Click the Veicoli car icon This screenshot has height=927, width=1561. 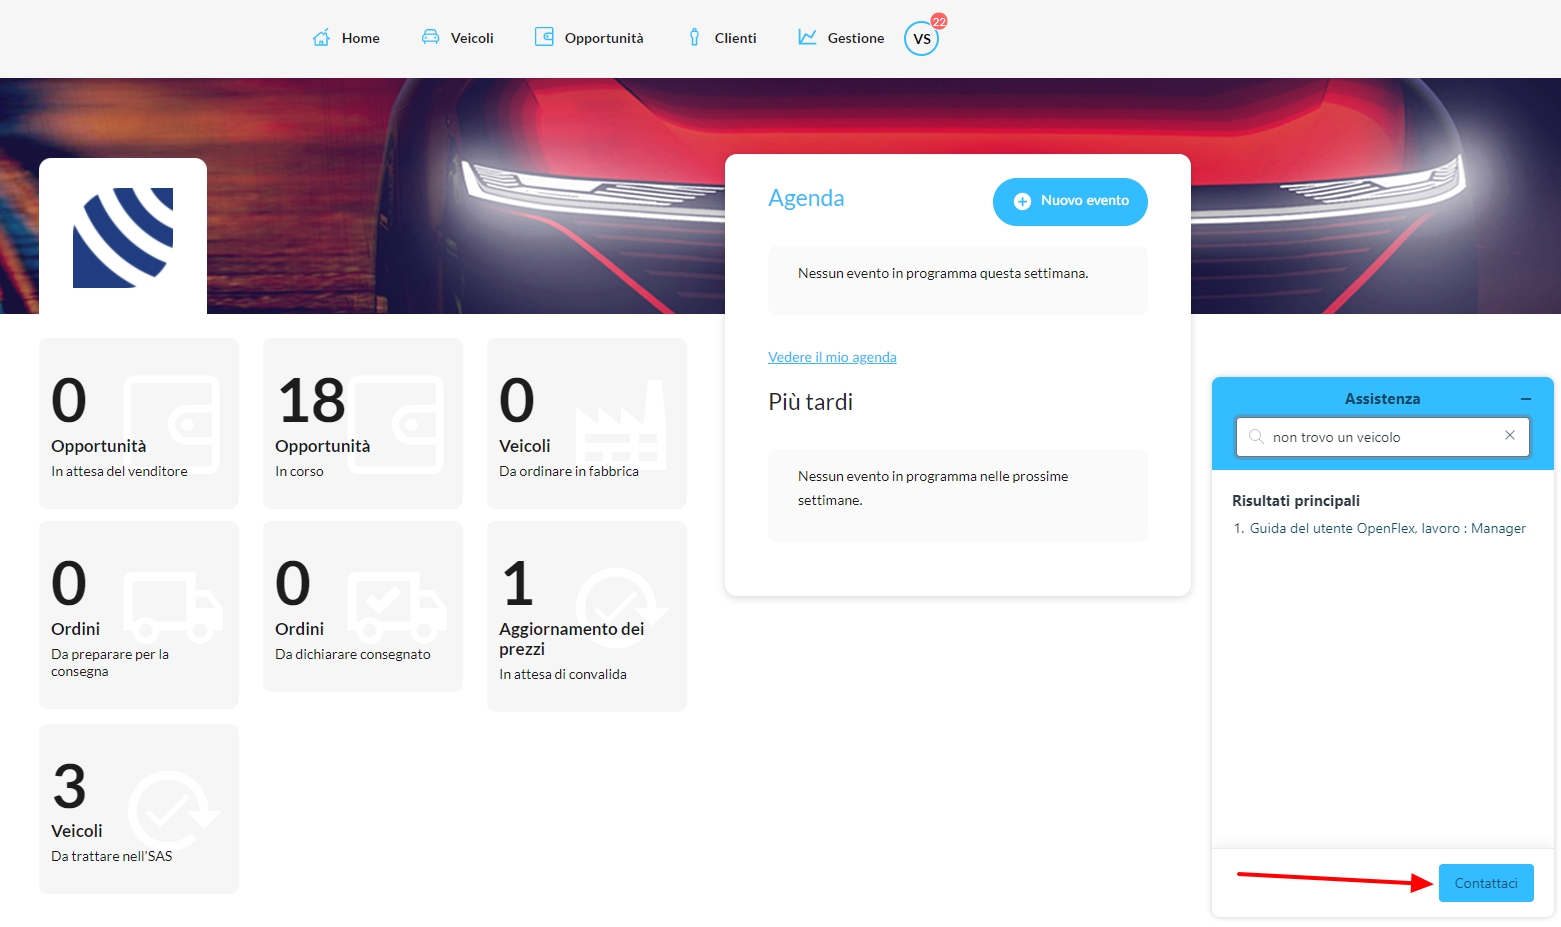pos(430,37)
